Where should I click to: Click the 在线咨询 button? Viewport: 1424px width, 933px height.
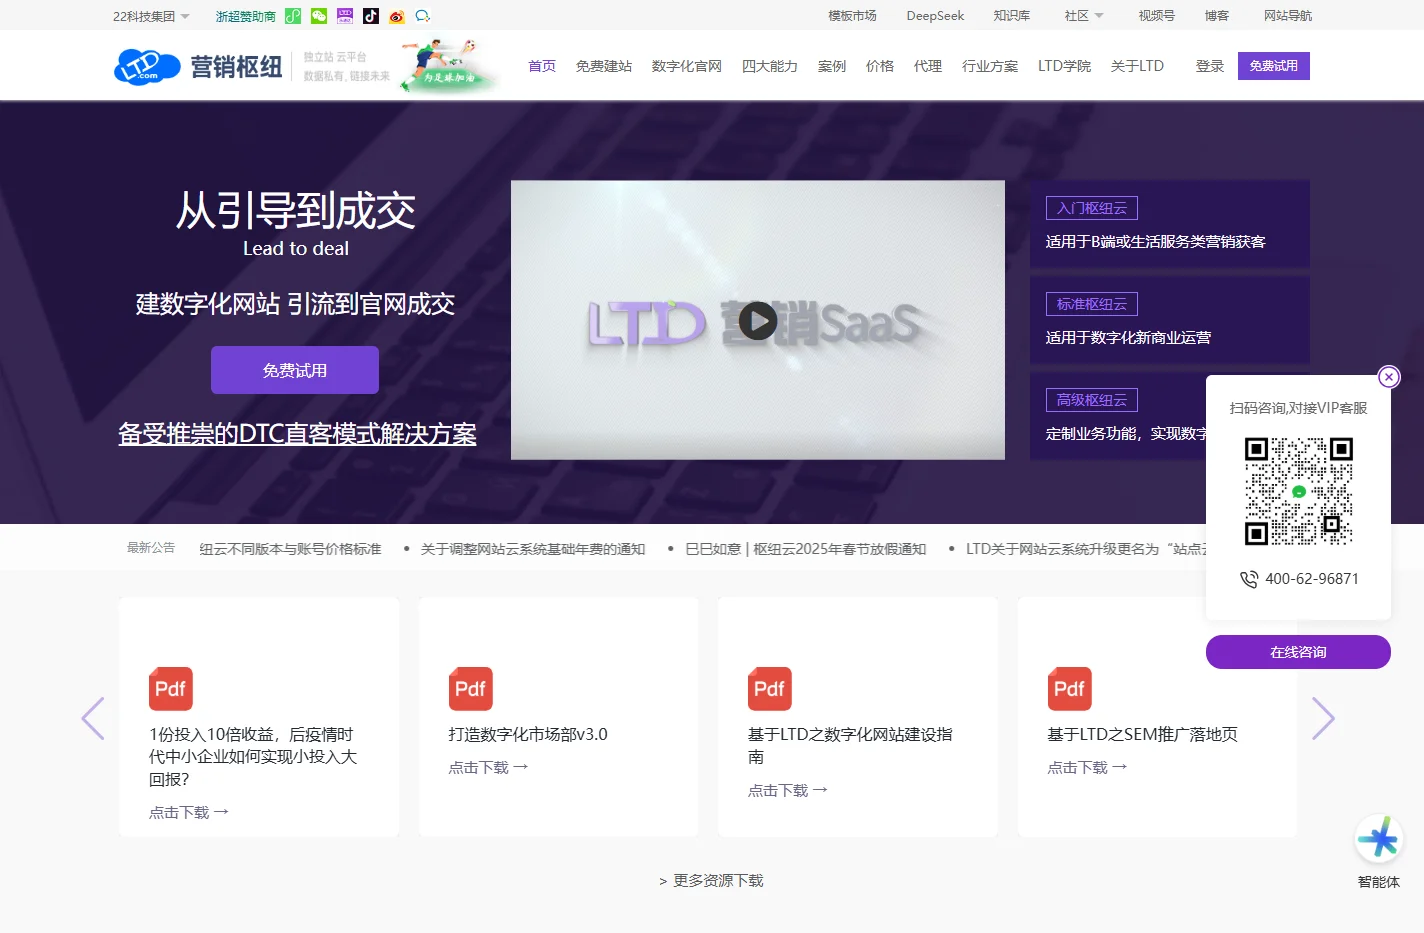click(x=1298, y=652)
